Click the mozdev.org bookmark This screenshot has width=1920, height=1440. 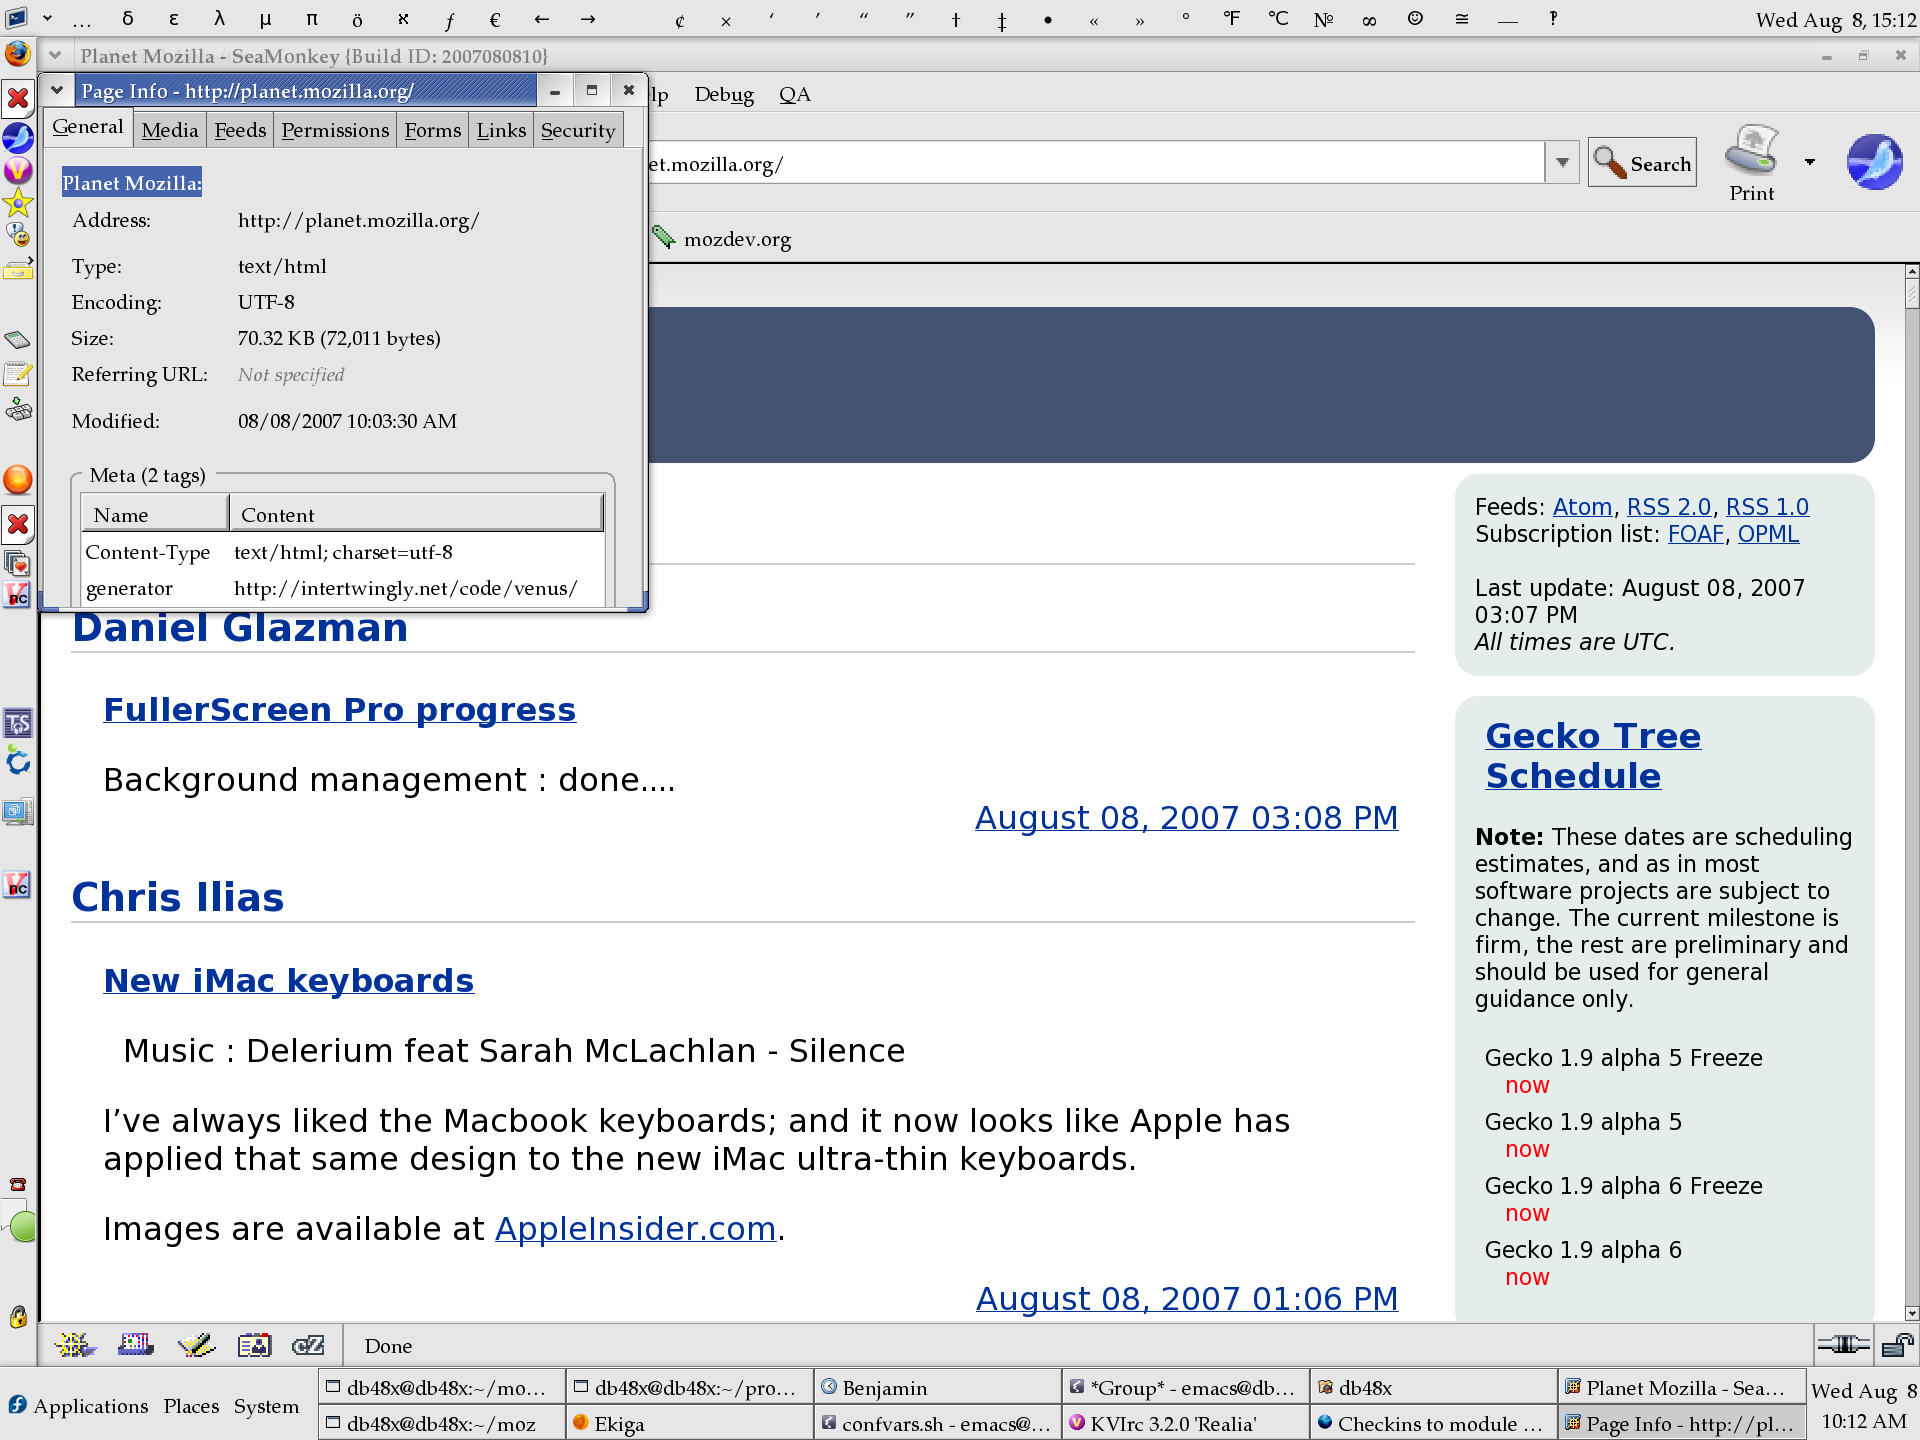tap(722, 239)
